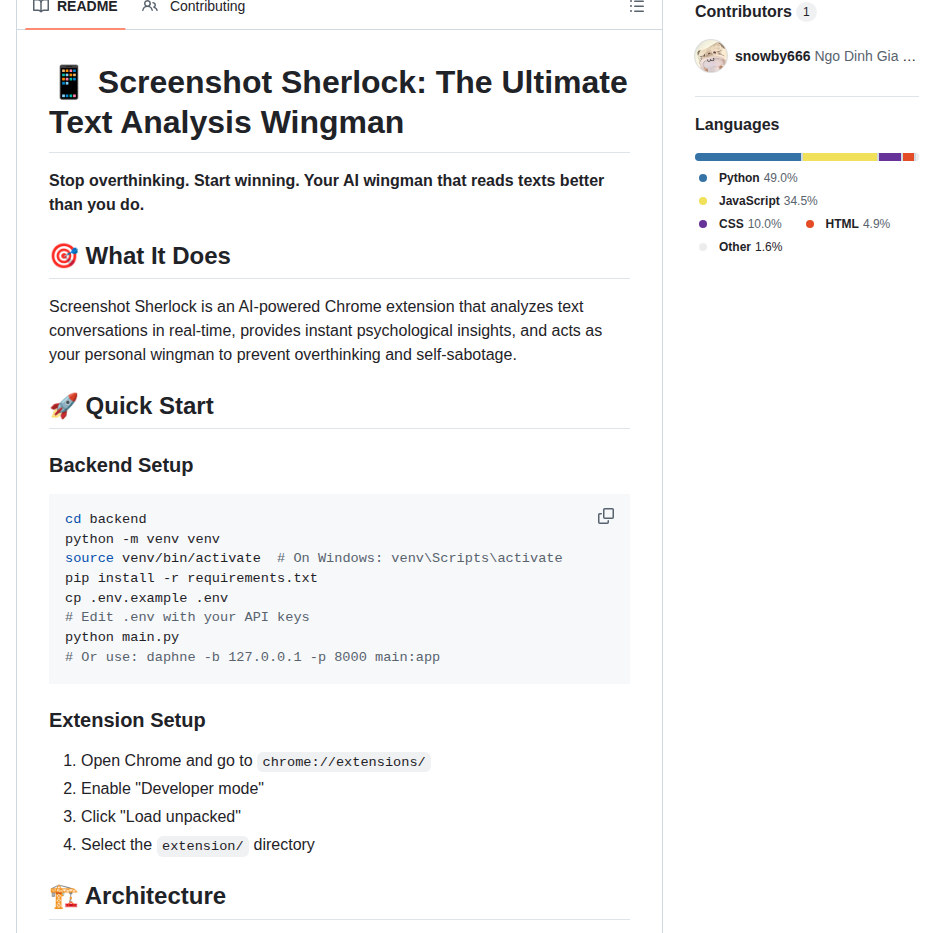Open the snowby666 profile link
The image size is (943, 933).
pyautogui.click(x=772, y=56)
